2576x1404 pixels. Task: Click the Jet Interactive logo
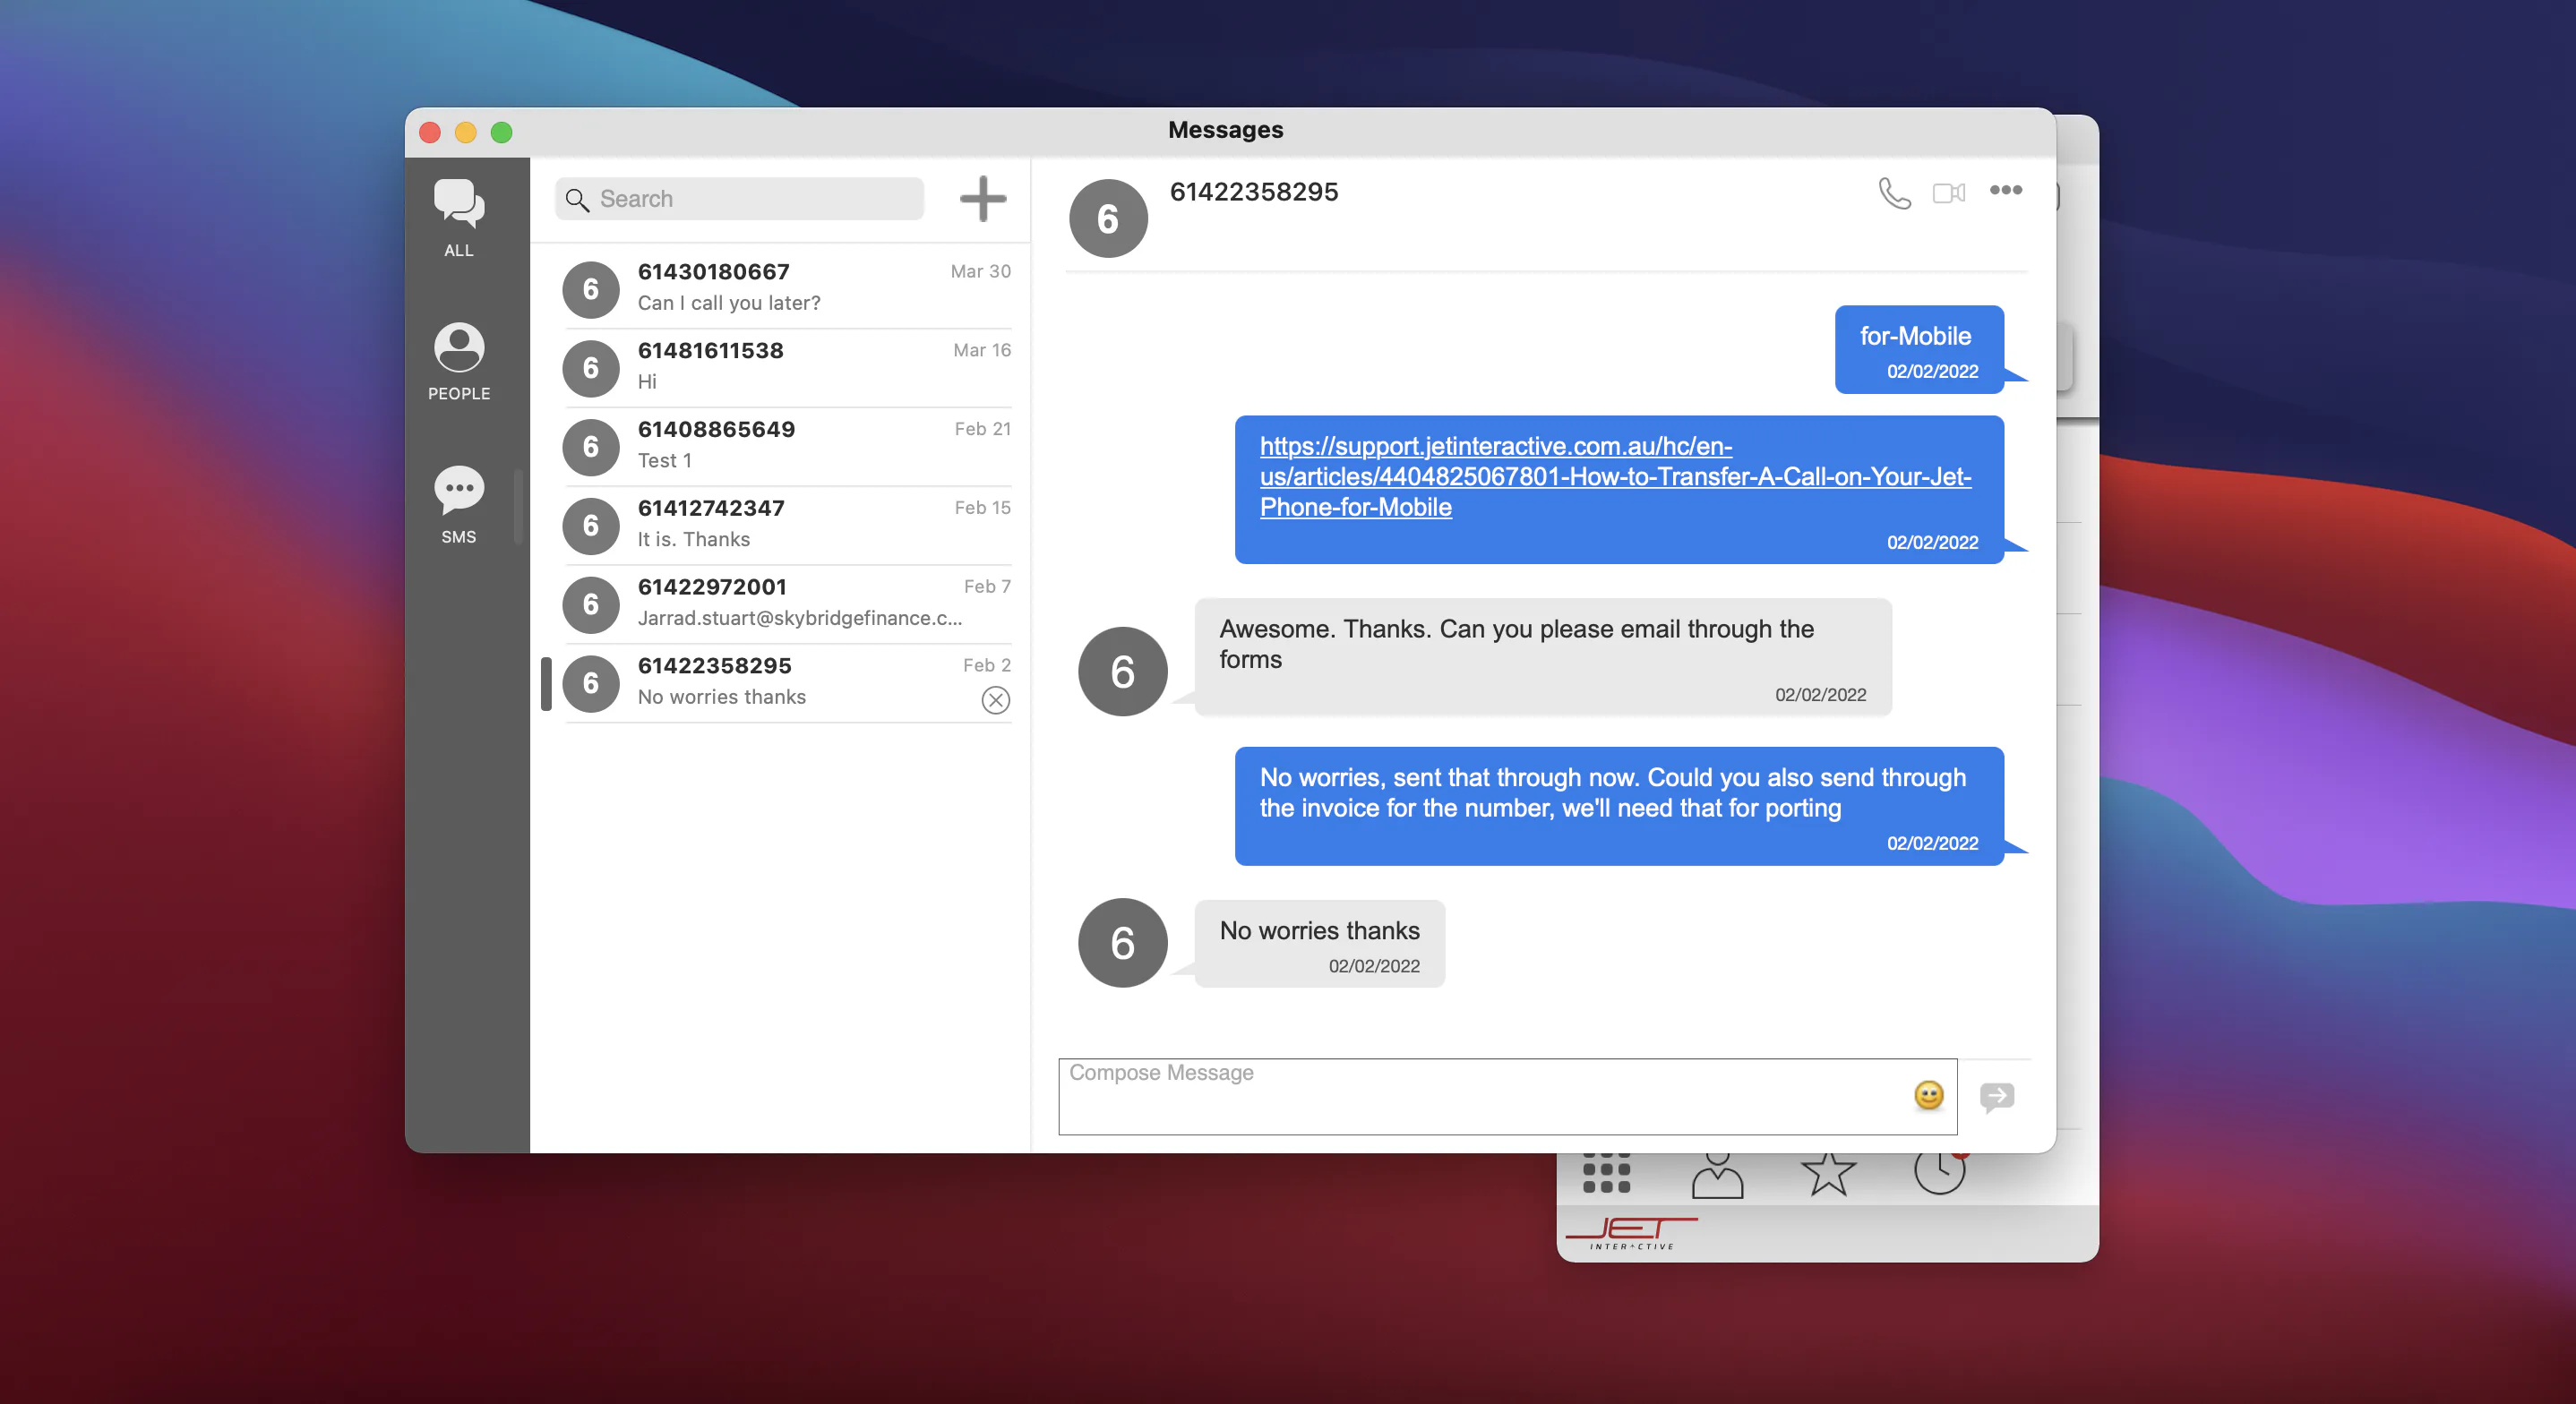[x=1632, y=1233]
